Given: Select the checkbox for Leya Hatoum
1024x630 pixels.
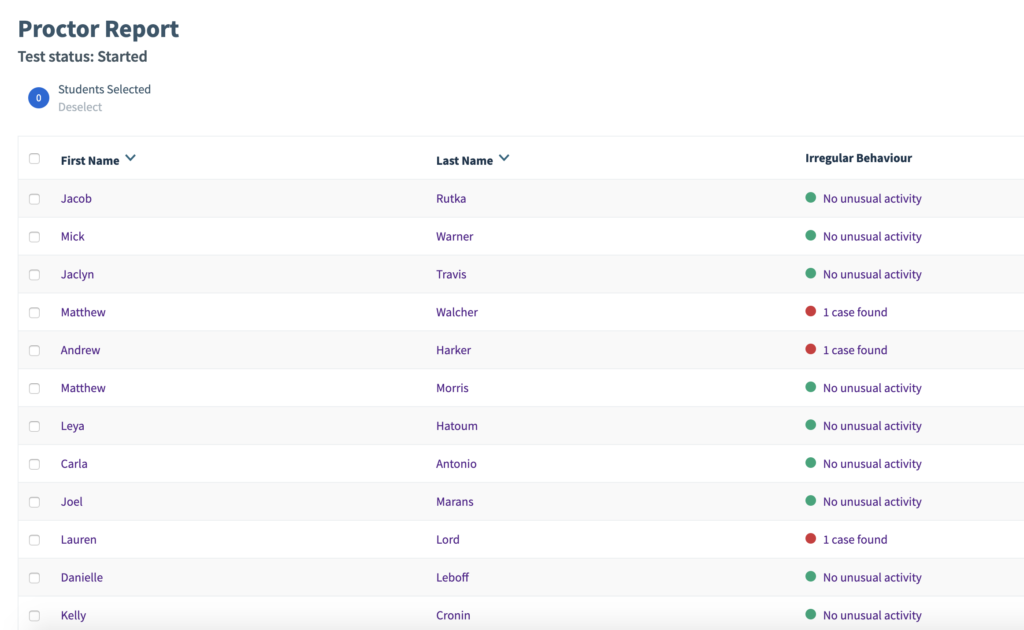Looking at the screenshot, I should tap(35, 426).
